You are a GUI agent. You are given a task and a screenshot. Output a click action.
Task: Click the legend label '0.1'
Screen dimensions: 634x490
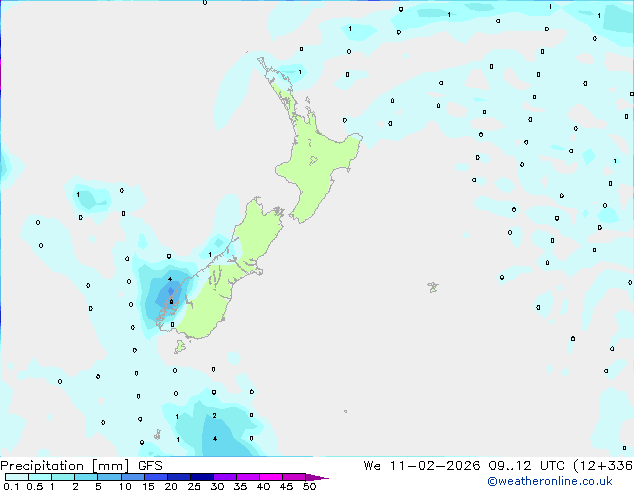[x=11, y=486]
